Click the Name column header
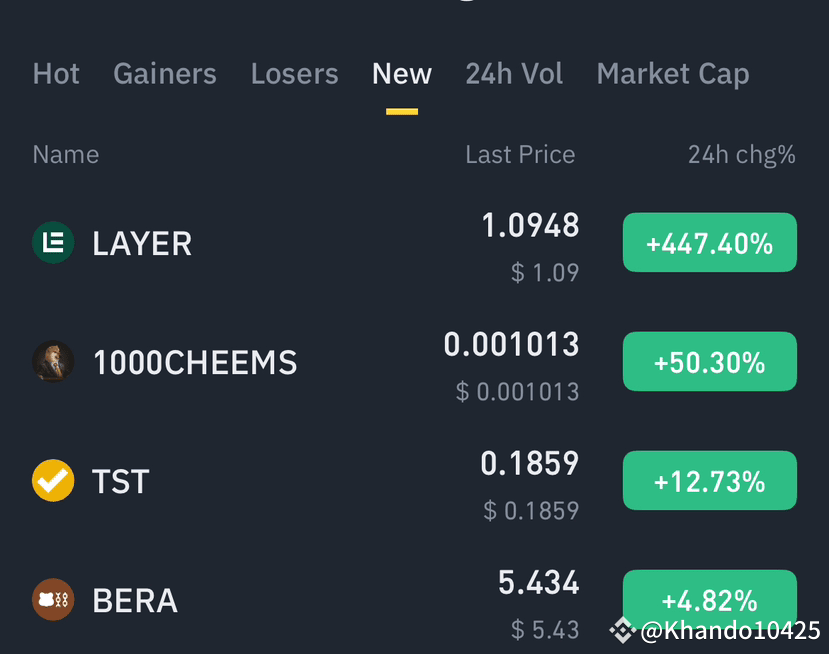This screenshot has width=829, height=654. [x=65, y=154]
